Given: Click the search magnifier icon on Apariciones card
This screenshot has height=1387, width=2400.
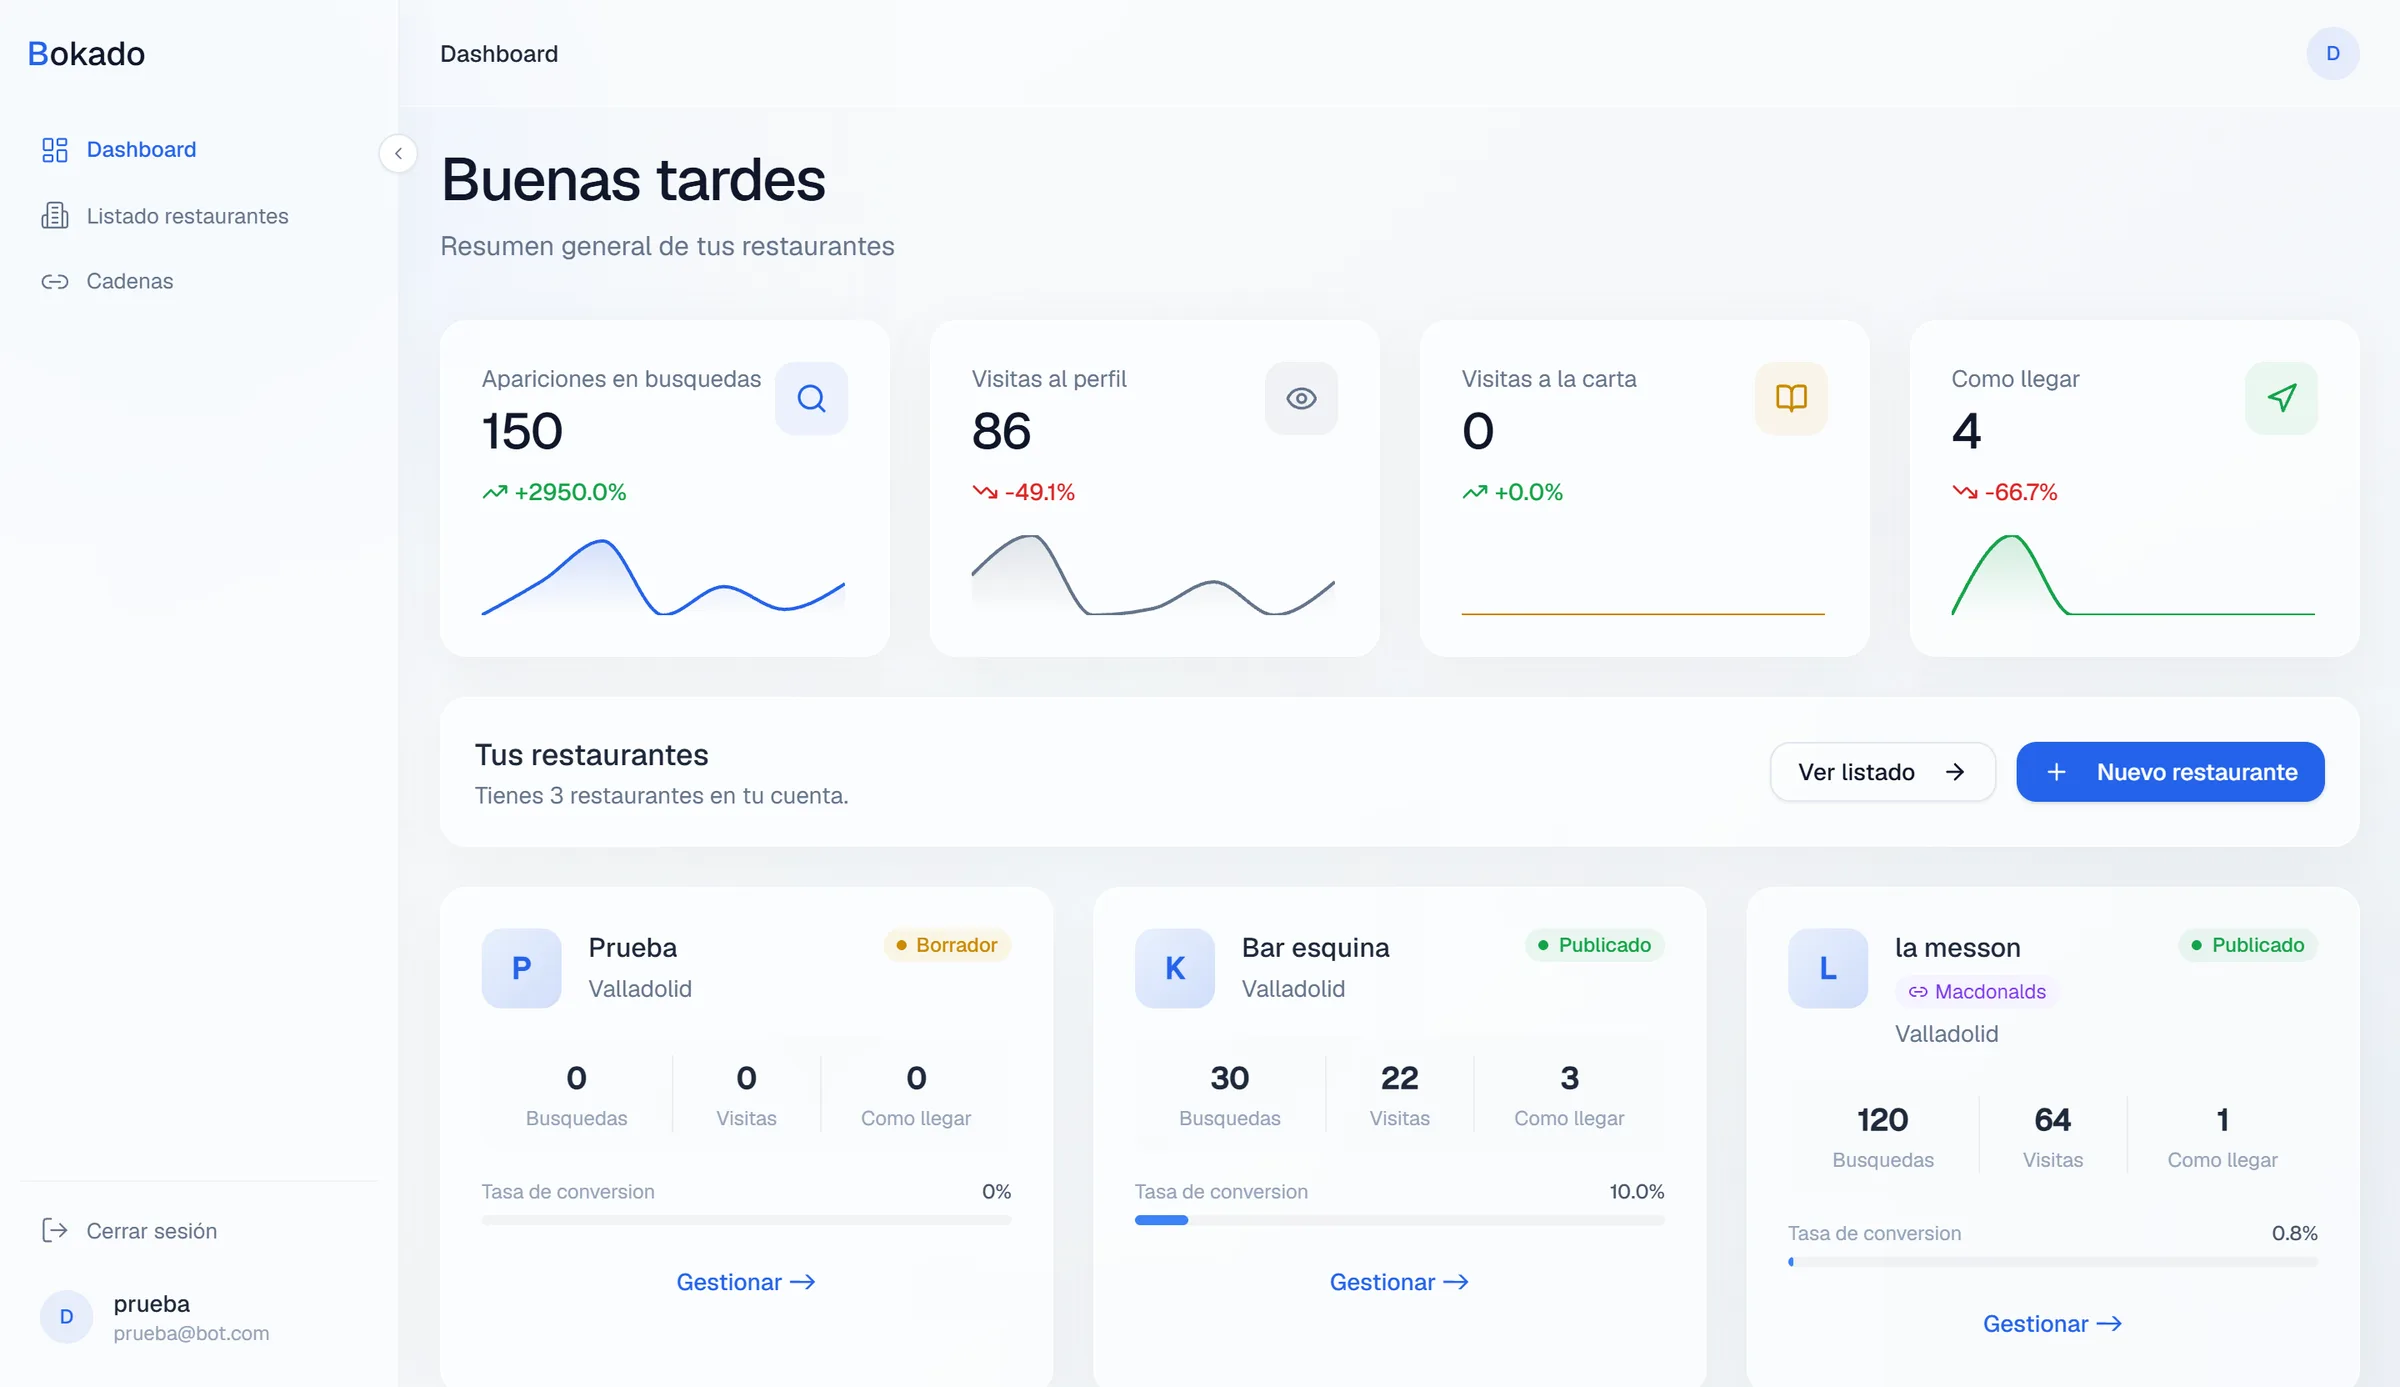Looking at the screenshot, I should coord(811,398).
